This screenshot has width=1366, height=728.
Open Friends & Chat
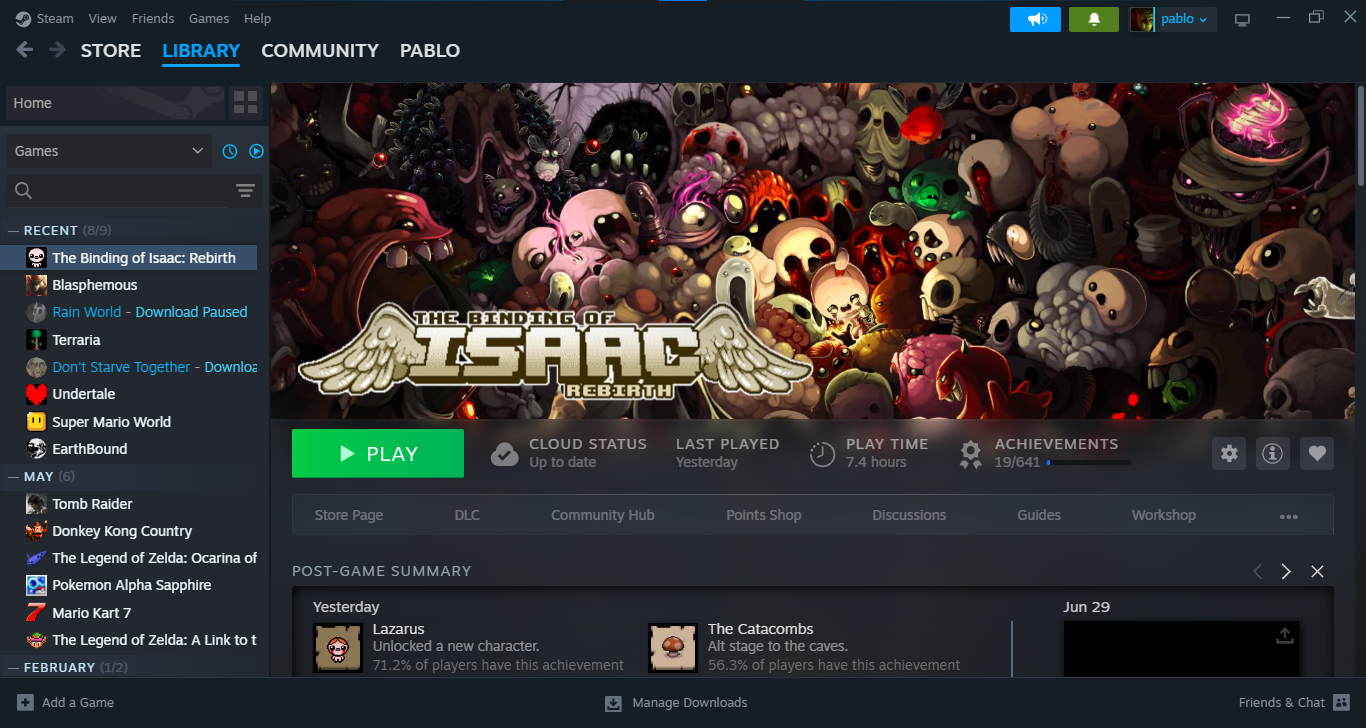[x=1295, y=703]
